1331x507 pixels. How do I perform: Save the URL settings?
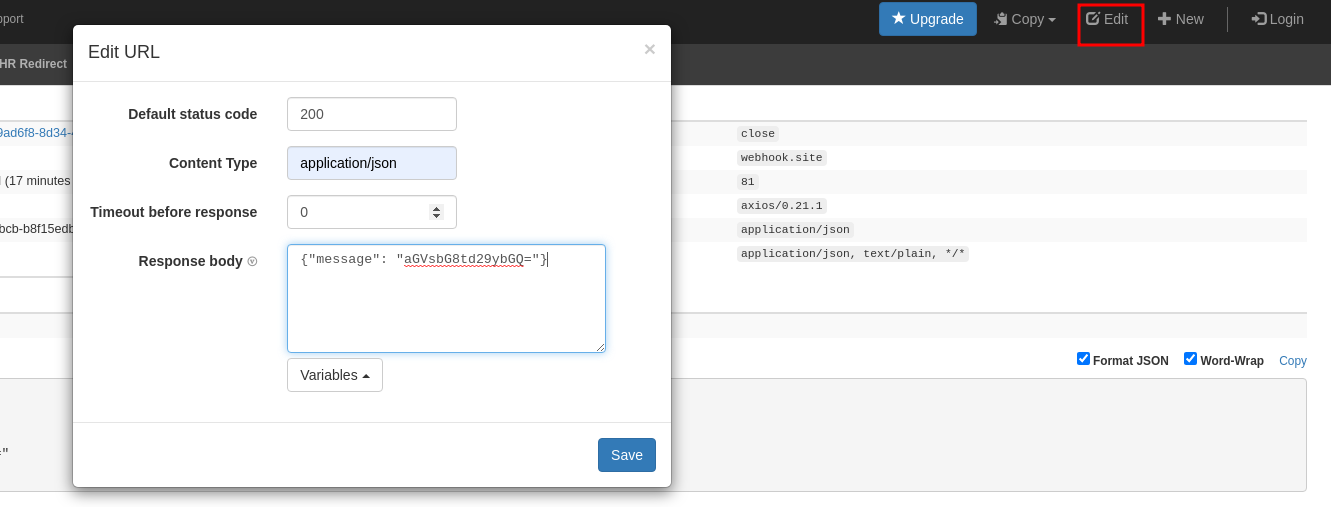(x=626, y=455)
